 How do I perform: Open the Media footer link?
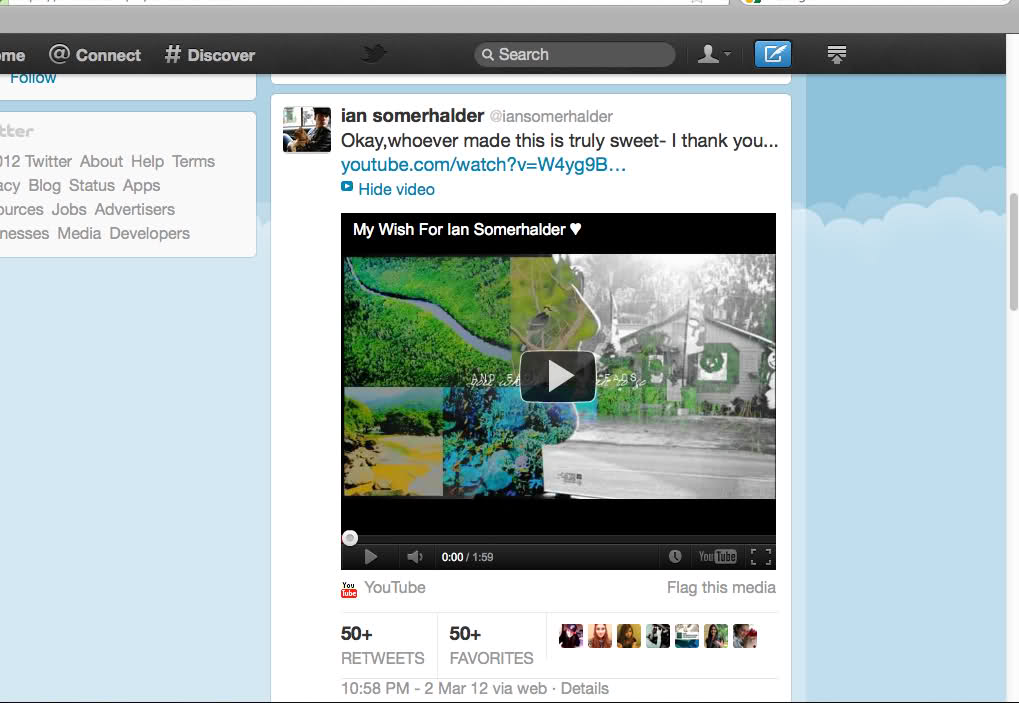79,233
